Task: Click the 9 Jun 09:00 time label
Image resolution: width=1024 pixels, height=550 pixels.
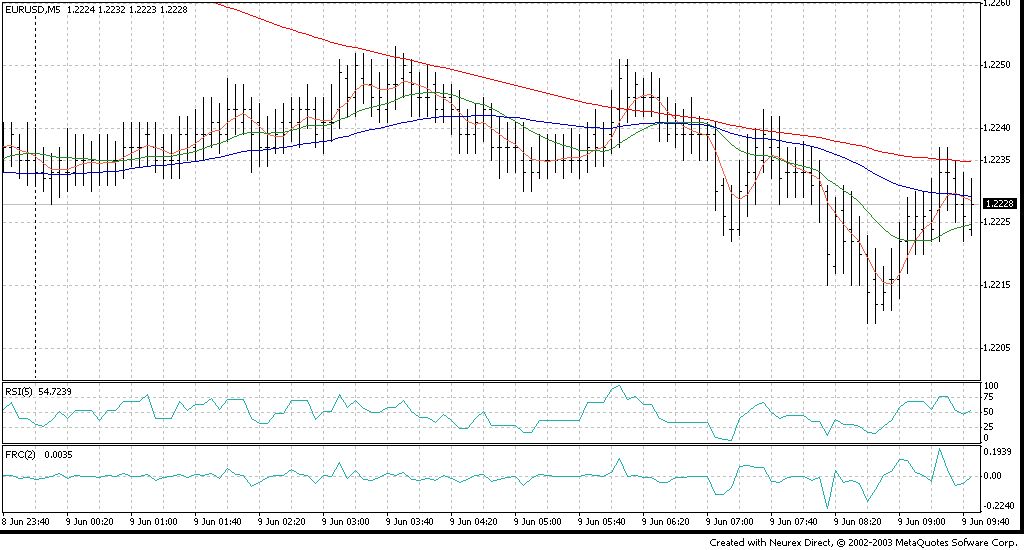Action: tap(921, 521)
